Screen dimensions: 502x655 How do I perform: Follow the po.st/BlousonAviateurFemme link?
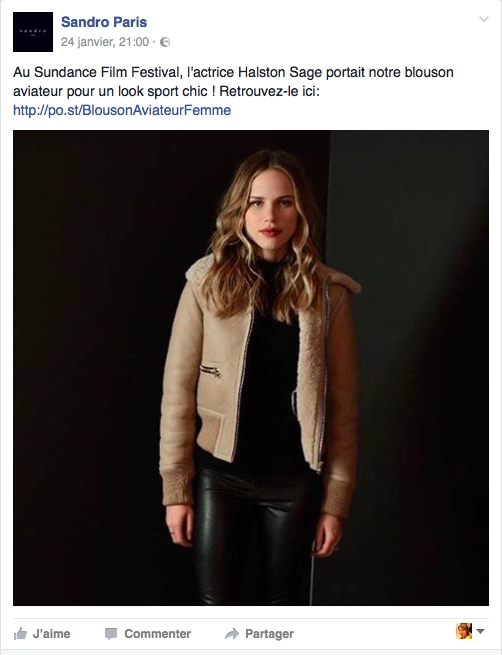click(122, 110)
